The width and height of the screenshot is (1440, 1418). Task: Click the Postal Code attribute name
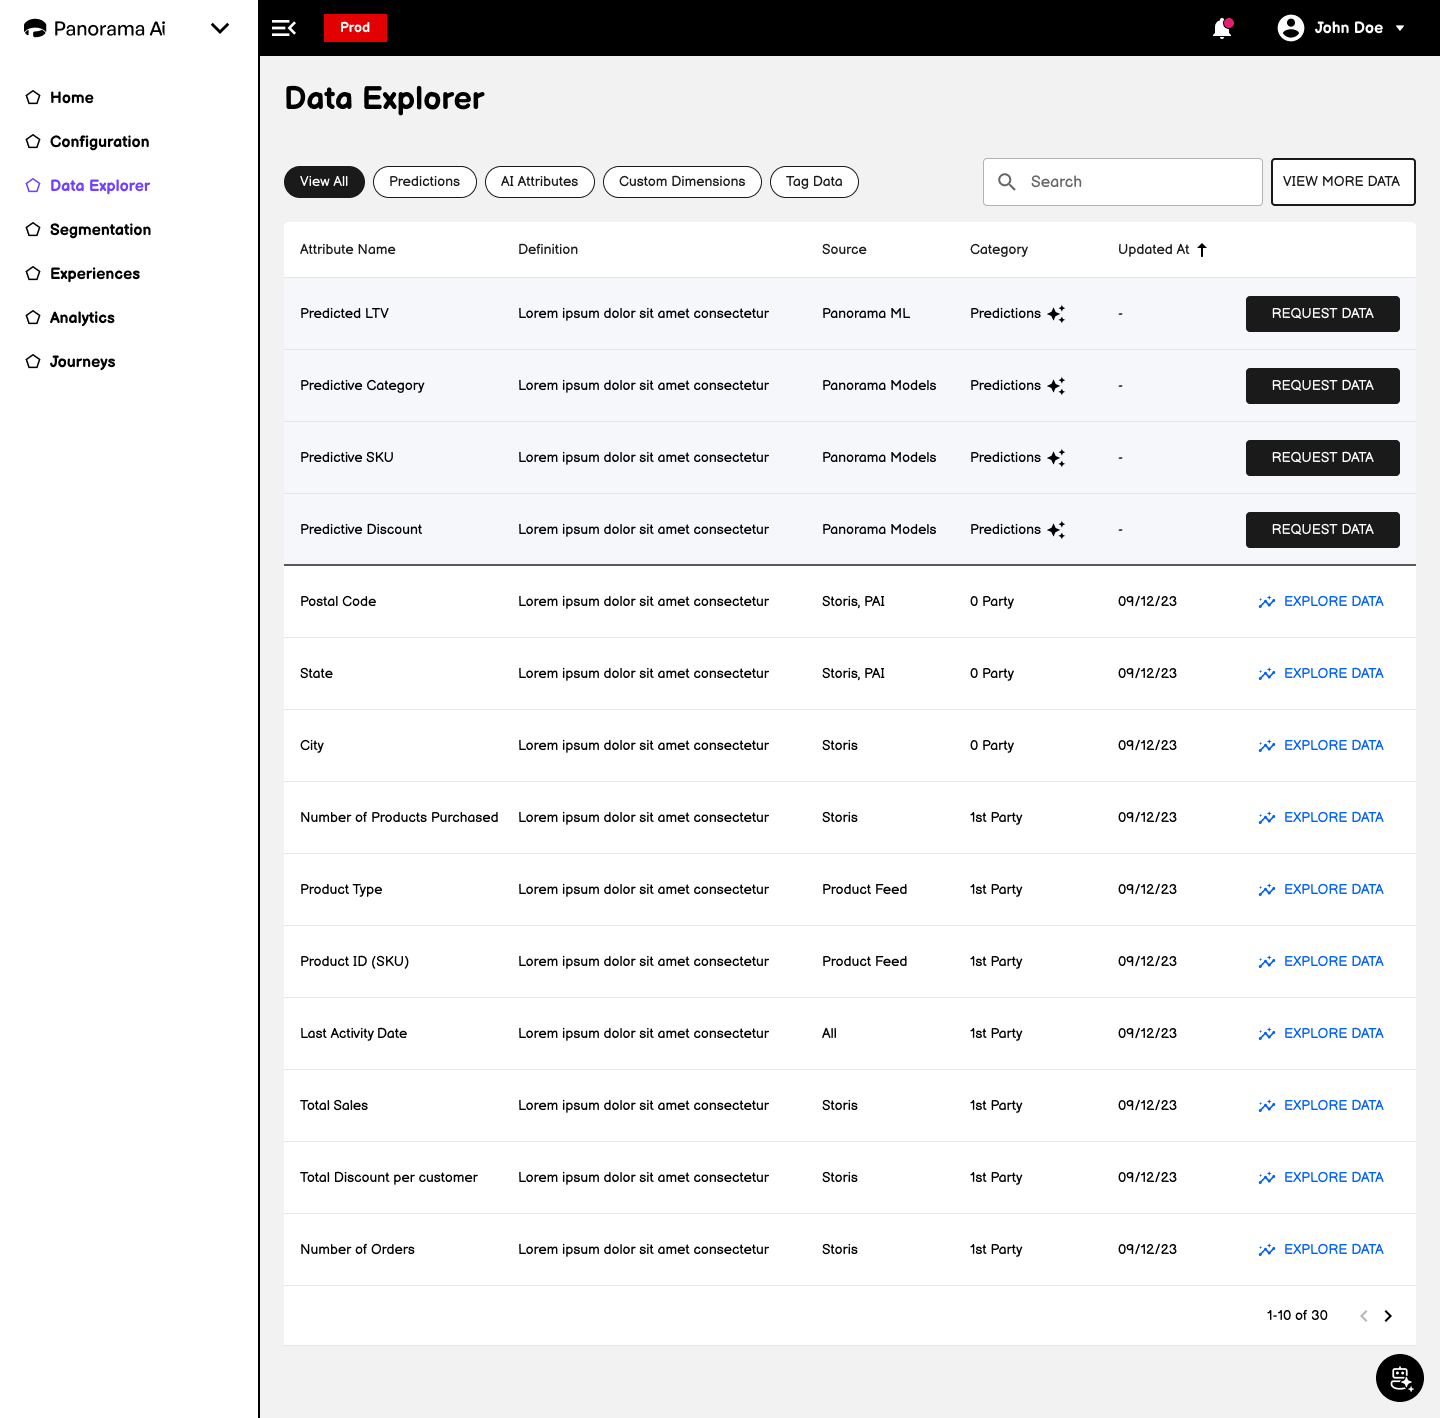338,602
